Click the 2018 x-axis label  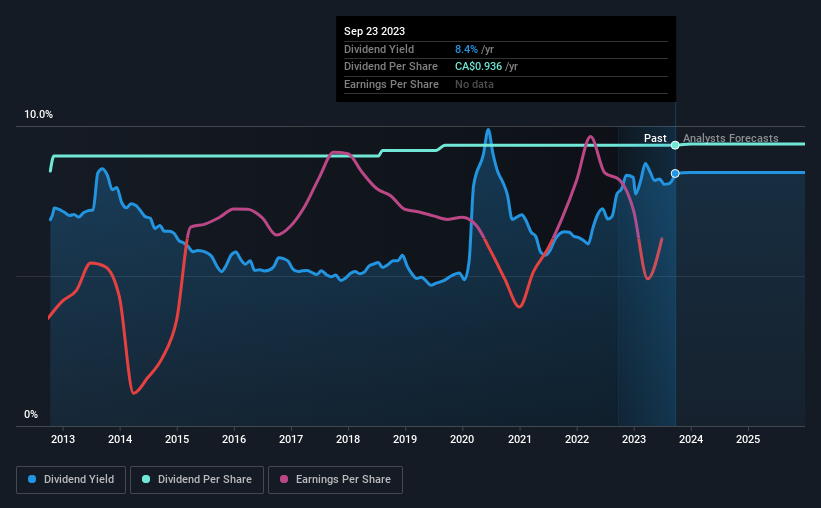(x=348, y=439)
